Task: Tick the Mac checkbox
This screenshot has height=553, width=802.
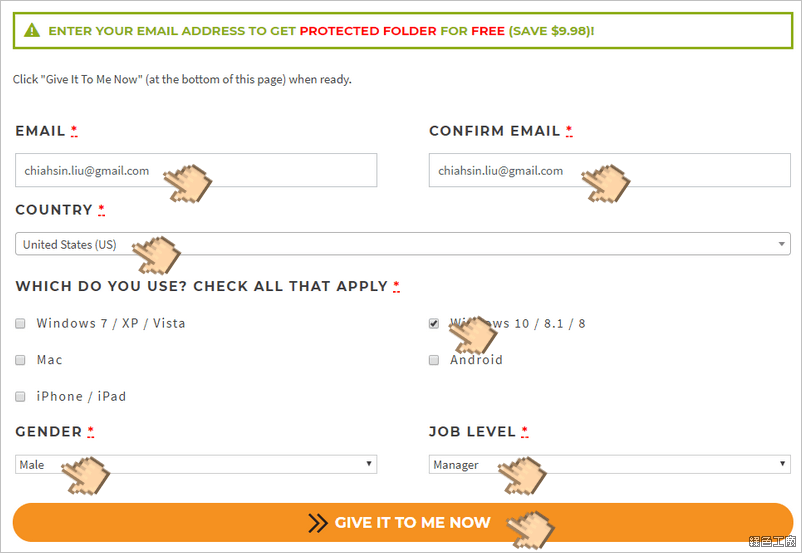Action: point(20,360)
